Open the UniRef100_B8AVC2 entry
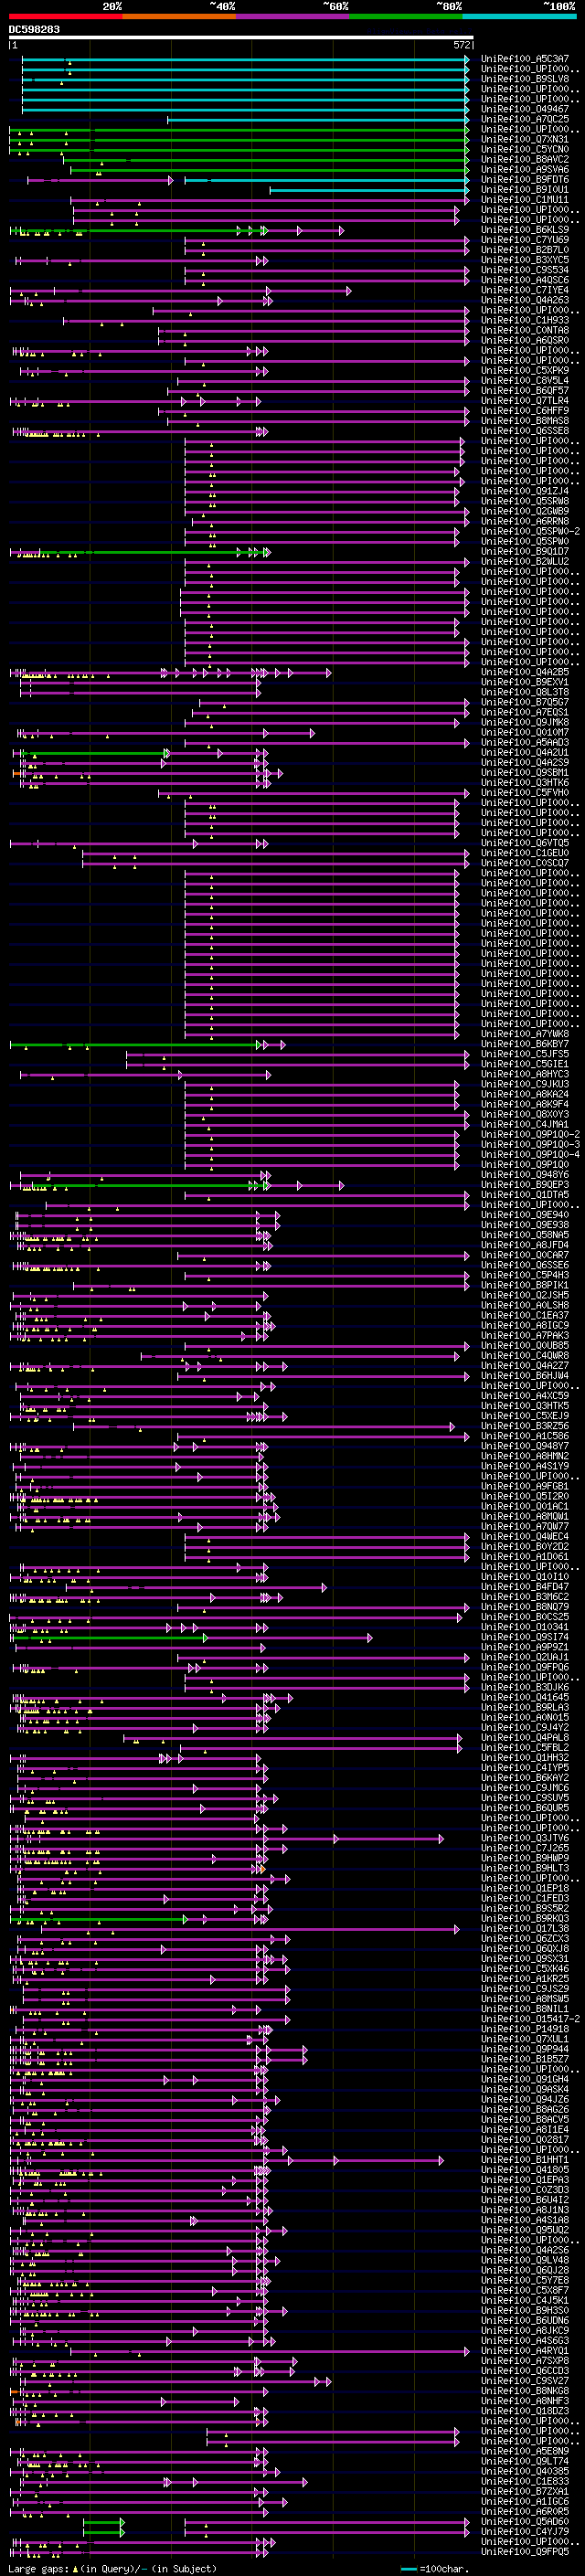 click(x=524, y=159)
